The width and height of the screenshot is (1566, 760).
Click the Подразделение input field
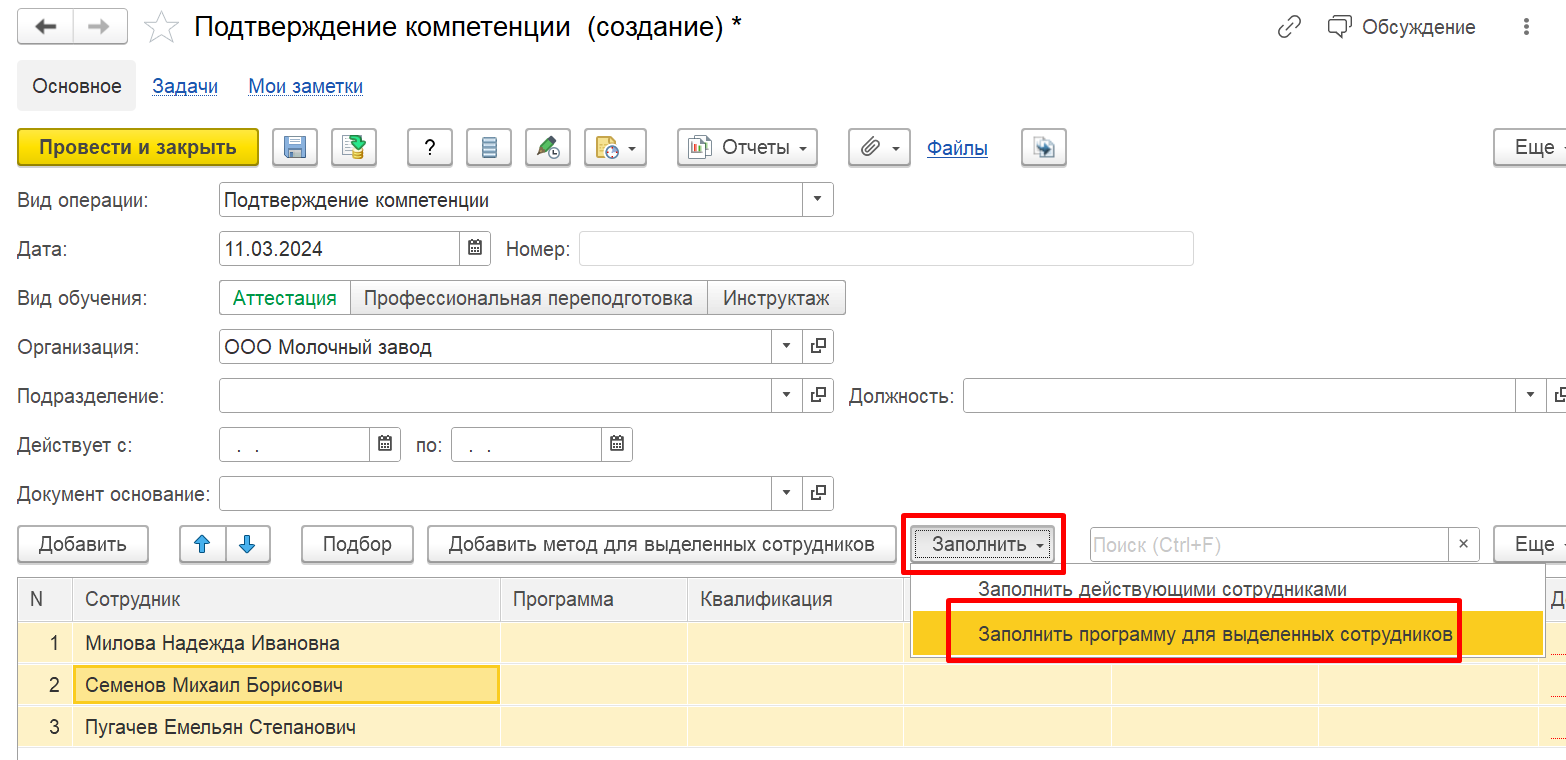point(495,396)
